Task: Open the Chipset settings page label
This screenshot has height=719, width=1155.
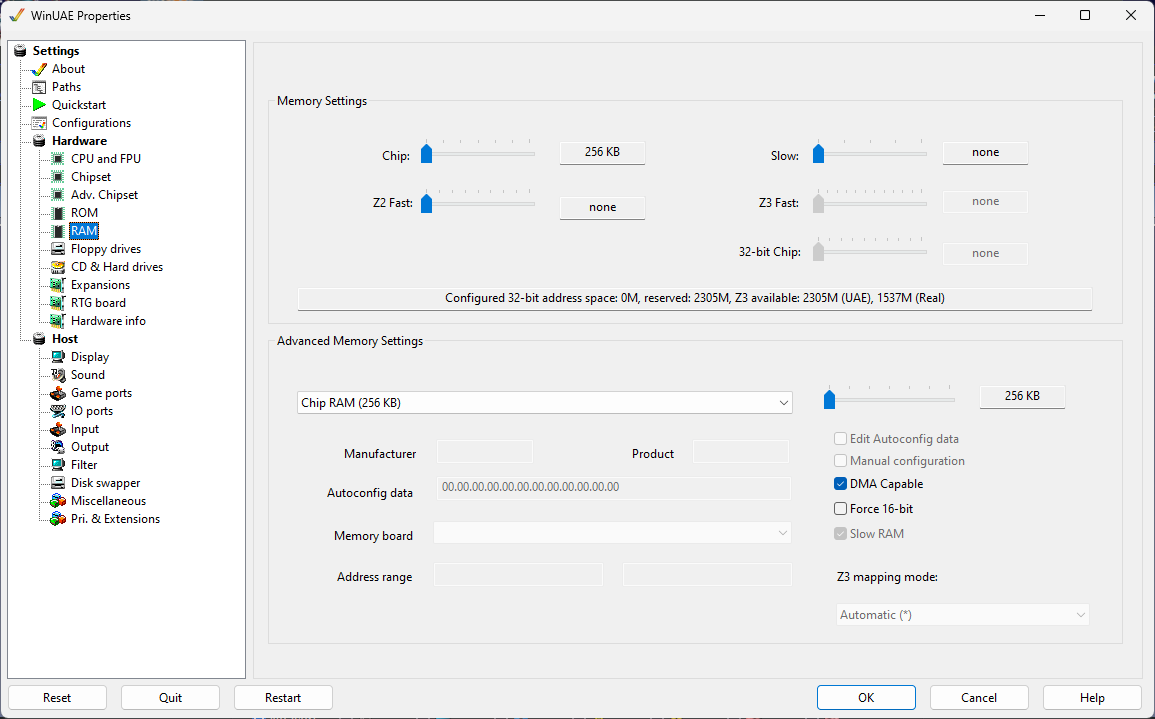Action: coord(91,177)
